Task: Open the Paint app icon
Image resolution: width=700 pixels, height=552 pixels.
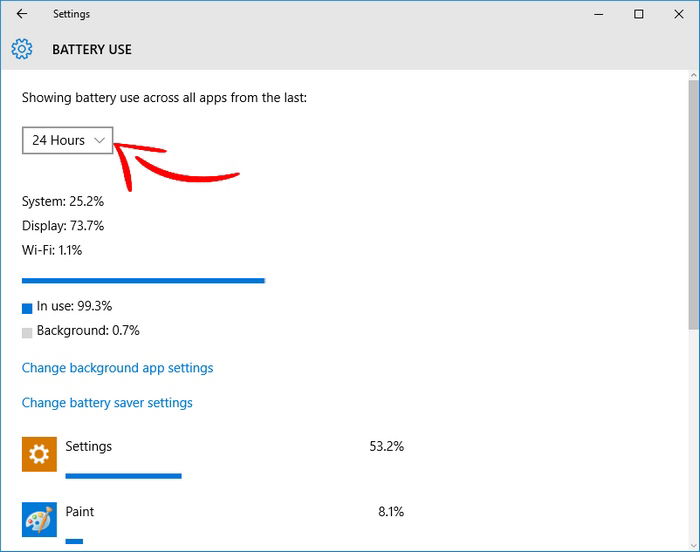Action: 39,519
